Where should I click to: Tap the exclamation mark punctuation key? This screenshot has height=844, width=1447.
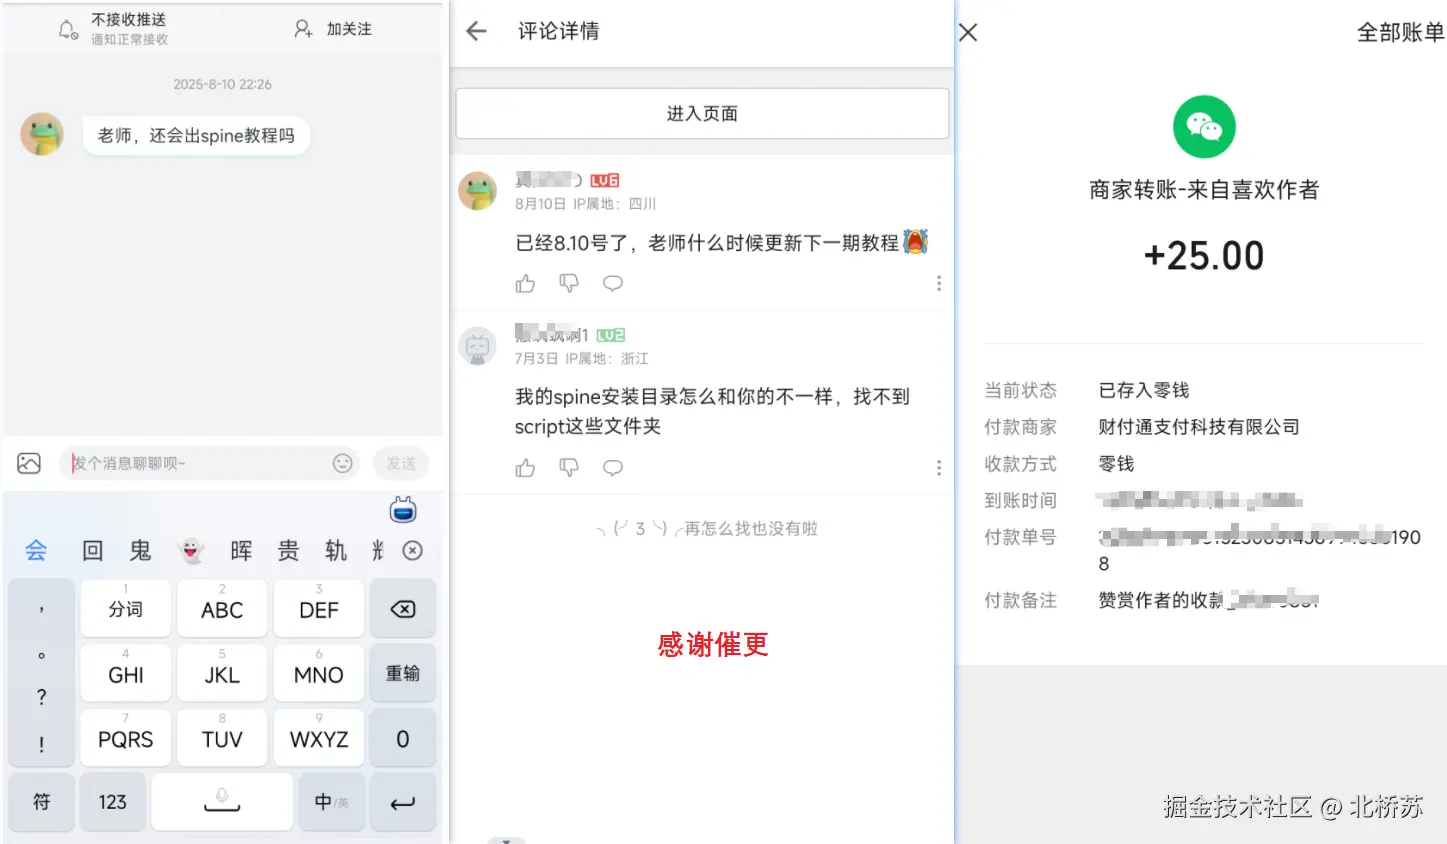coord(41,745)
